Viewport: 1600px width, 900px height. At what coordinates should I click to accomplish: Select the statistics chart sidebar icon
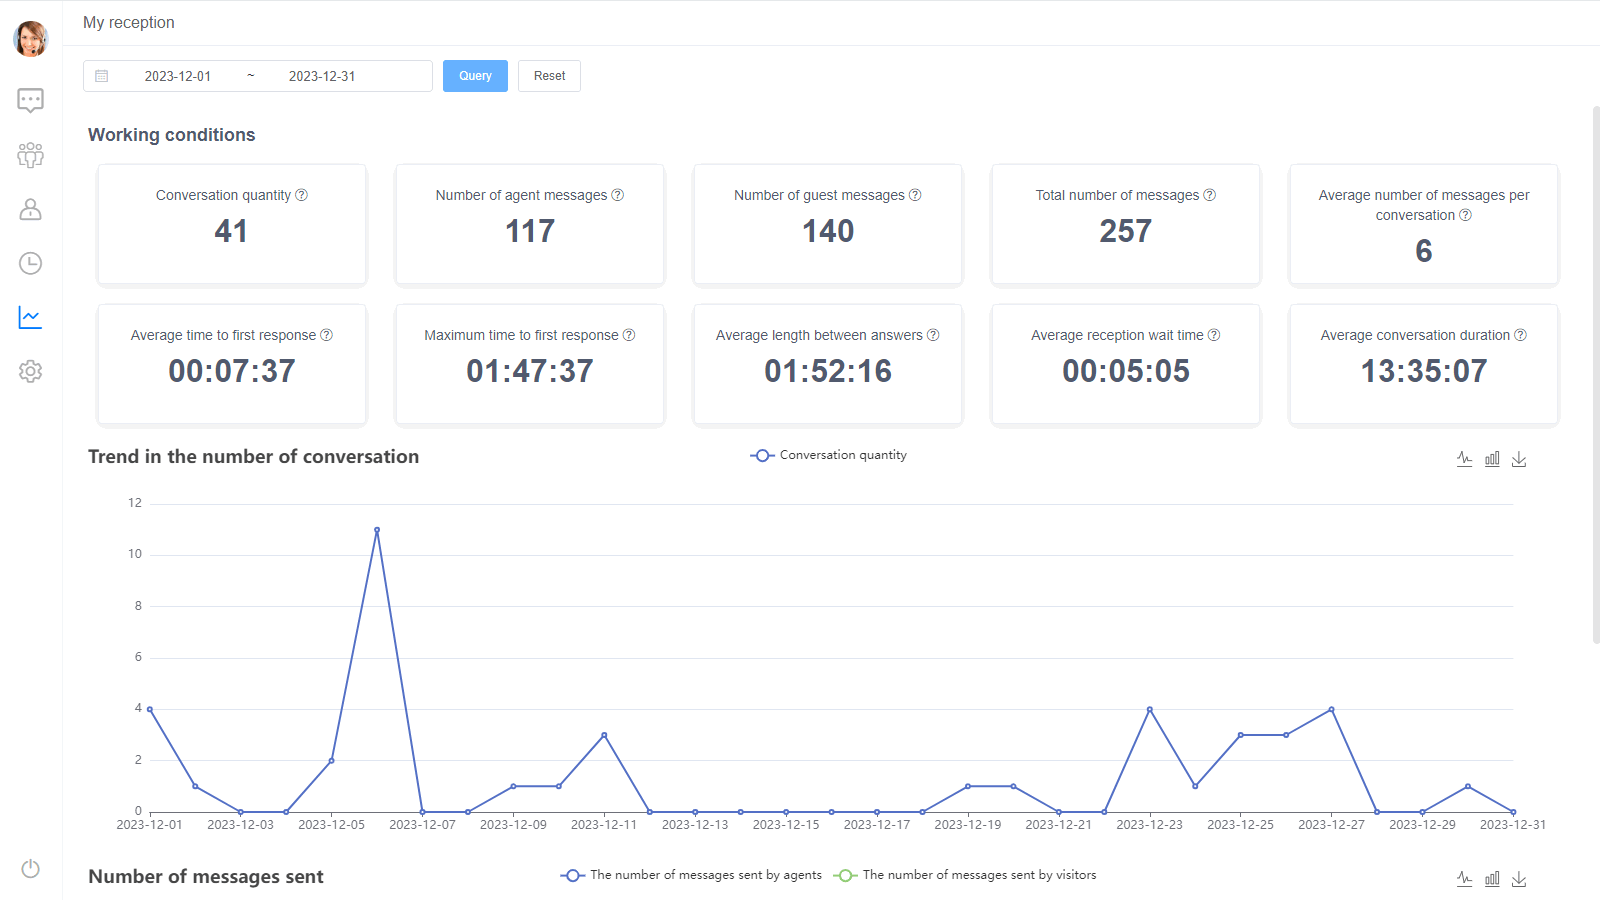pos(30,317)
